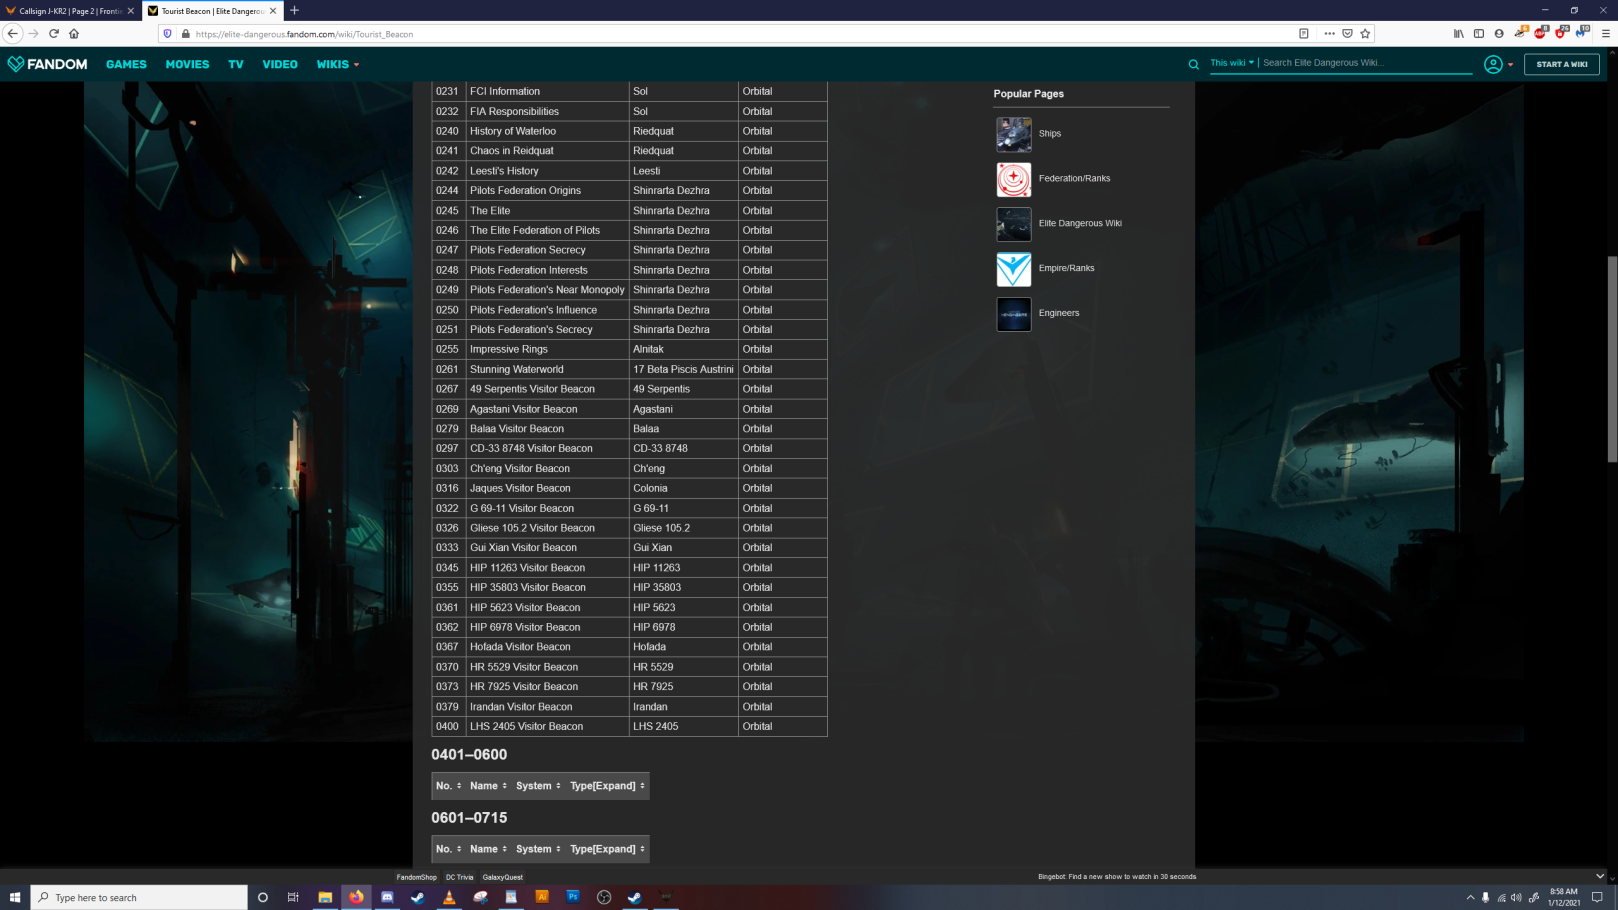Open the GAMES navigation item

[126, 64]
